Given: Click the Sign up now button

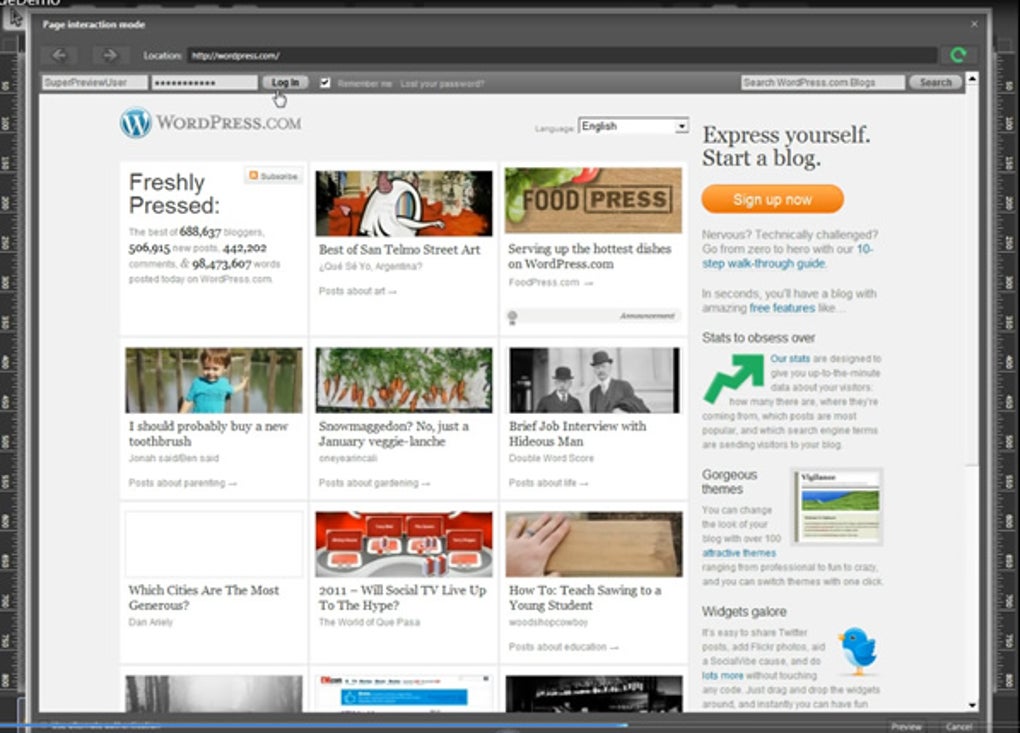Looking at the screenshot, I should pyautogui.click(x=772, y=199).
